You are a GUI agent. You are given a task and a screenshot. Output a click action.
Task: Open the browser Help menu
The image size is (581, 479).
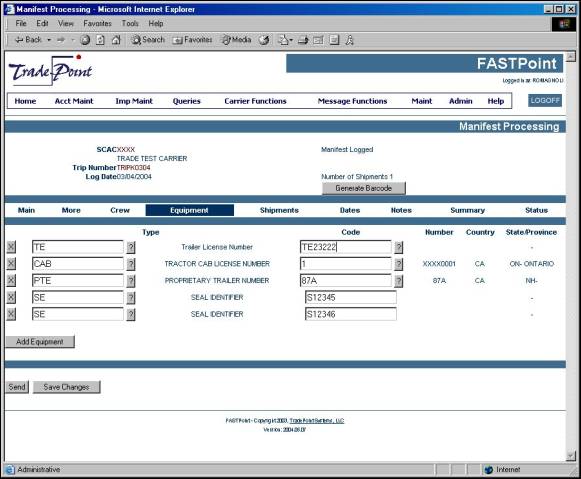click(x=156, y=23)
